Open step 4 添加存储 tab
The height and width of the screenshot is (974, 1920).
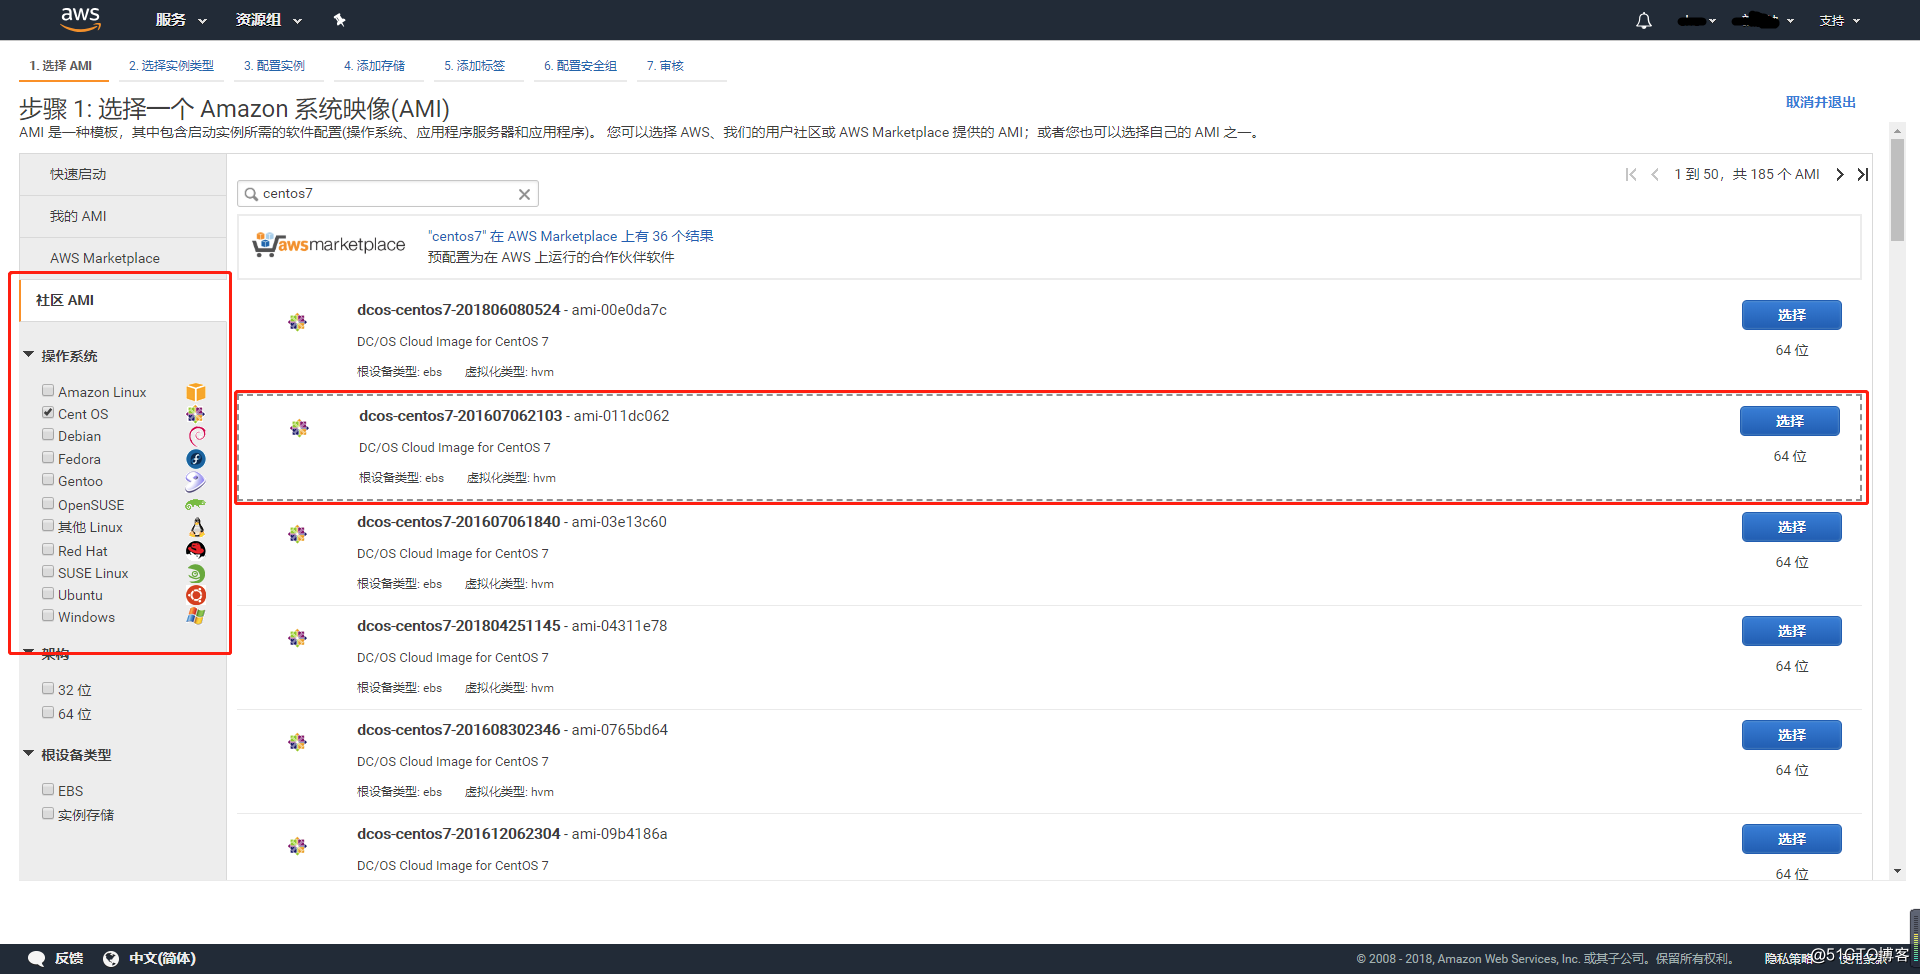coord(374,66)
